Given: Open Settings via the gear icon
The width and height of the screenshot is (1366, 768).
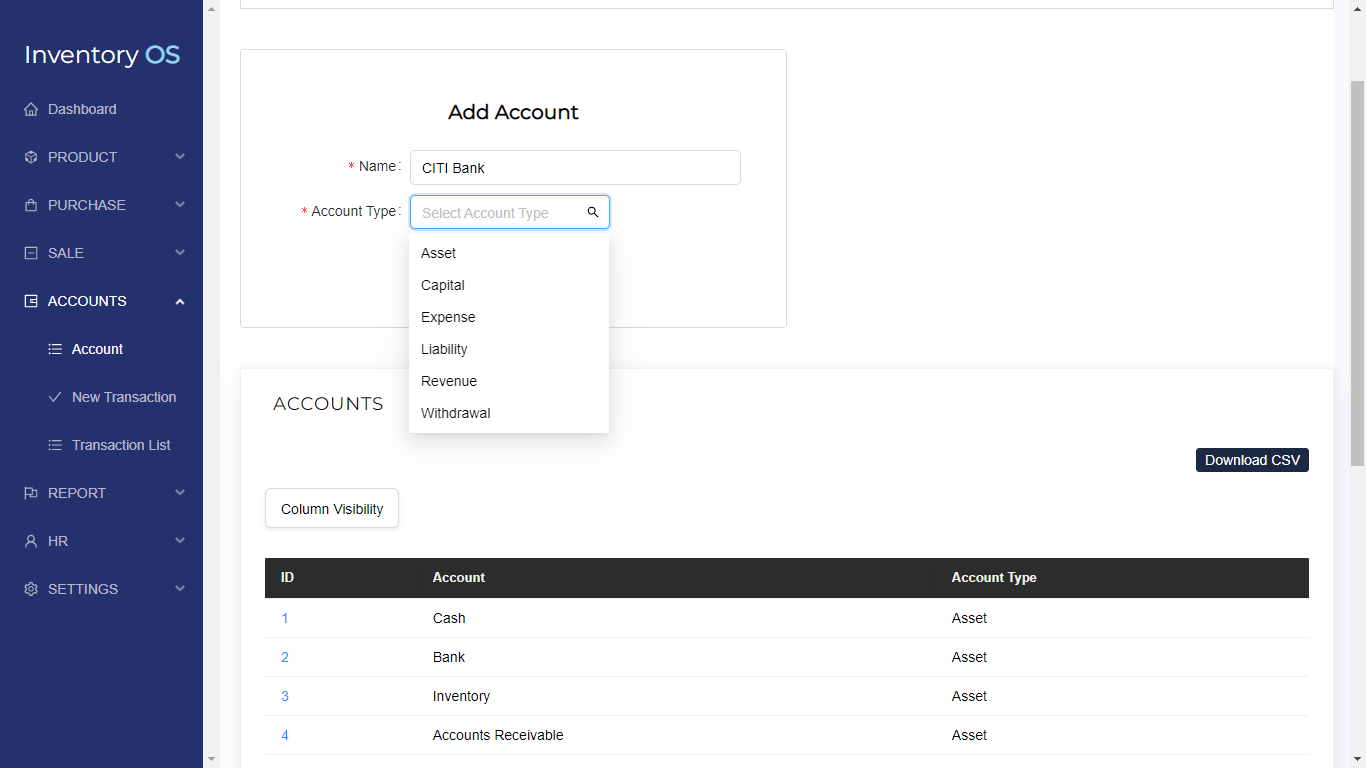Looking at the screenshot, I should (30, 589).
